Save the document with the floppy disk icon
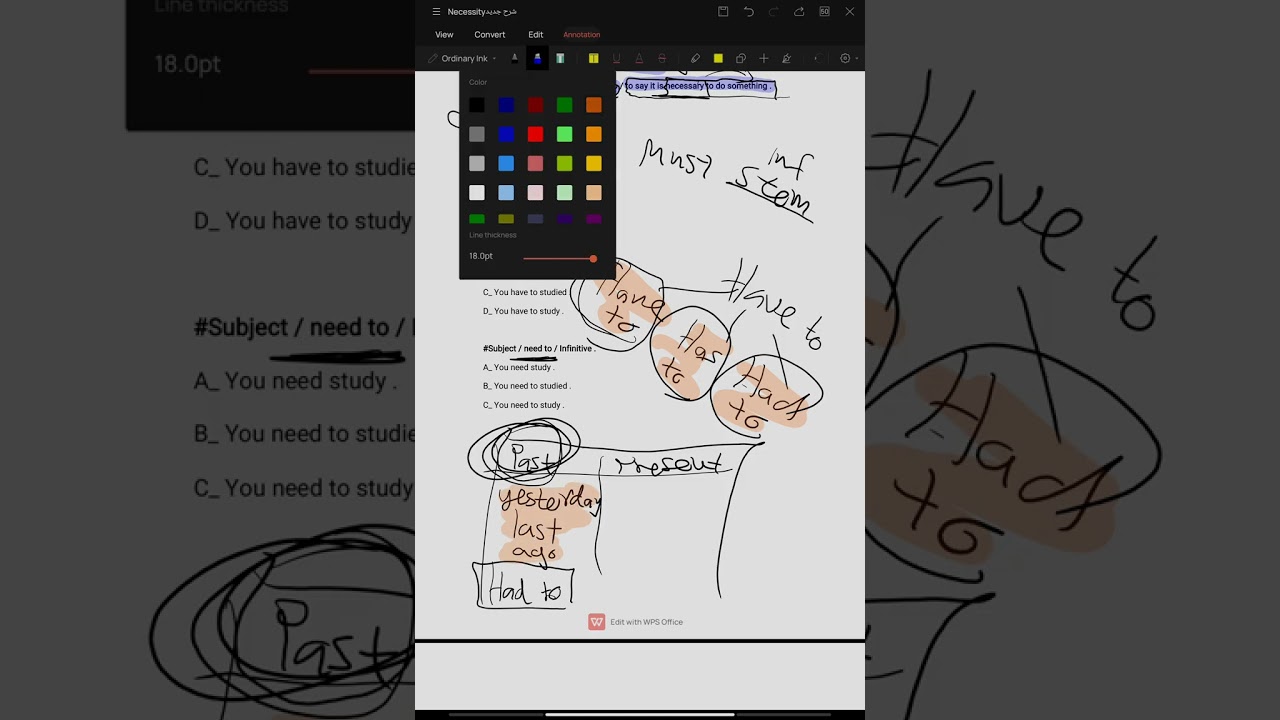 723,12
